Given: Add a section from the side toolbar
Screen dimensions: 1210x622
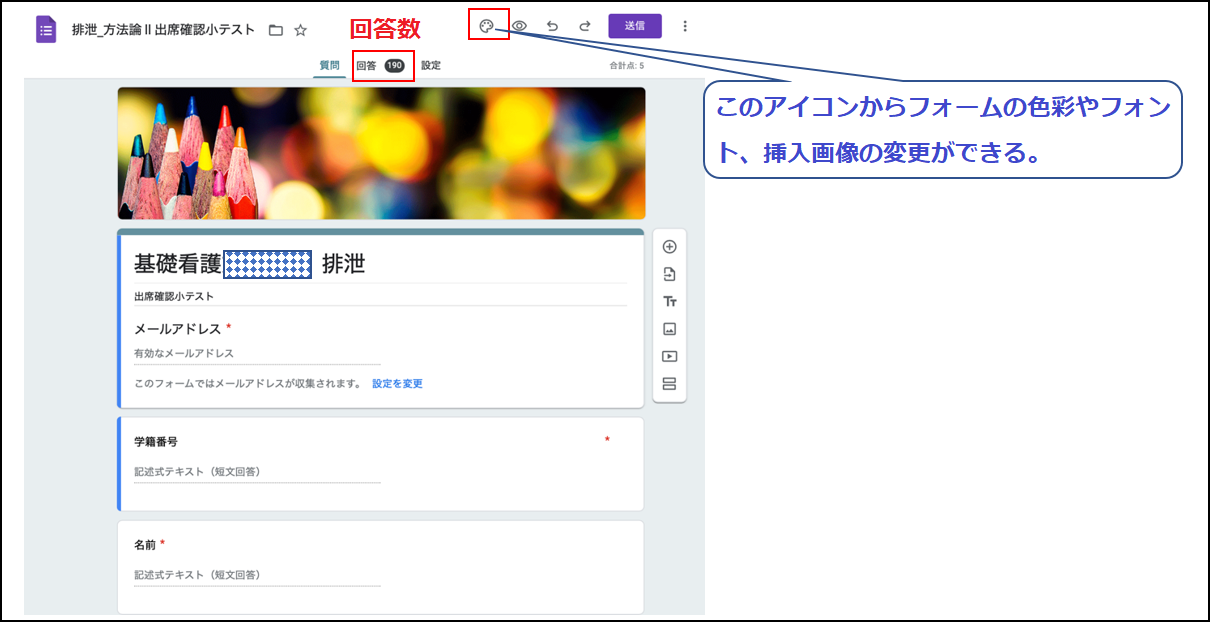Looking at the screenshot, I should pyautogui.click(x=670, y=383).
